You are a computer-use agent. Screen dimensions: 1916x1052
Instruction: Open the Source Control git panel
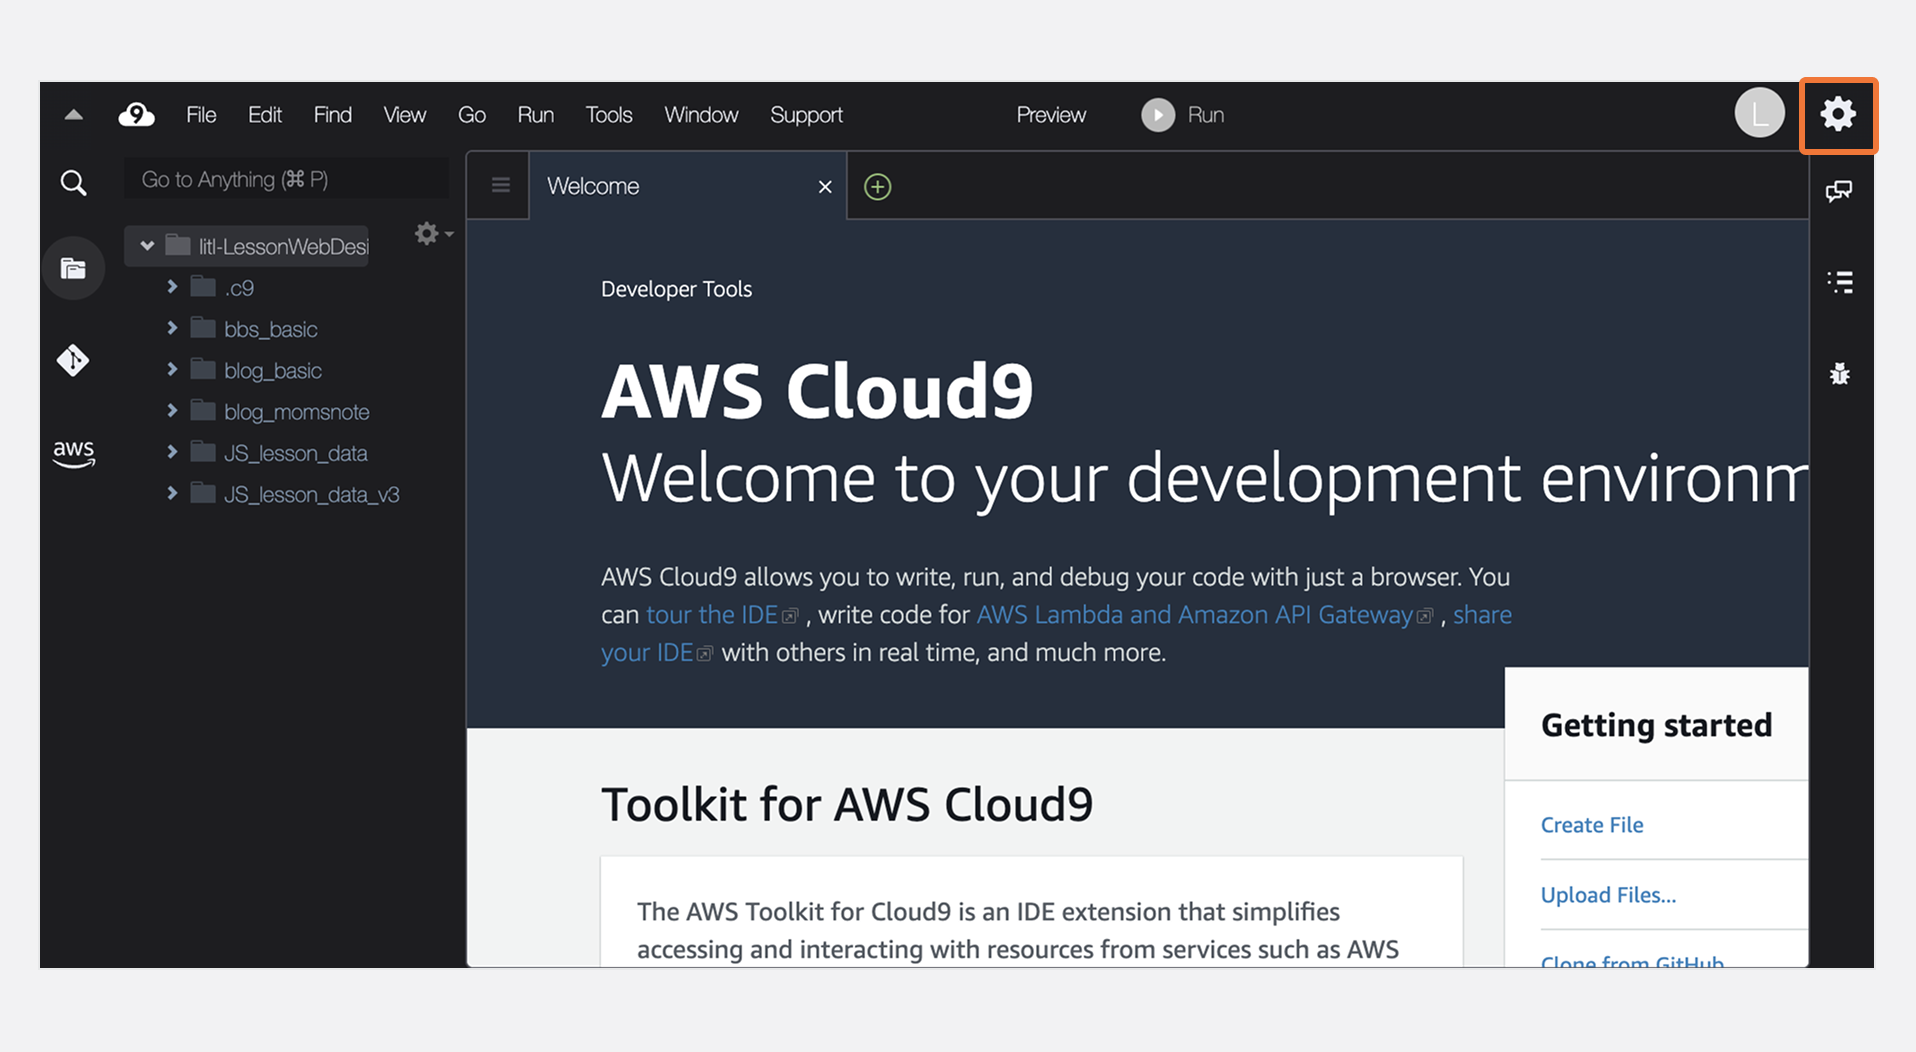point(73,360)
